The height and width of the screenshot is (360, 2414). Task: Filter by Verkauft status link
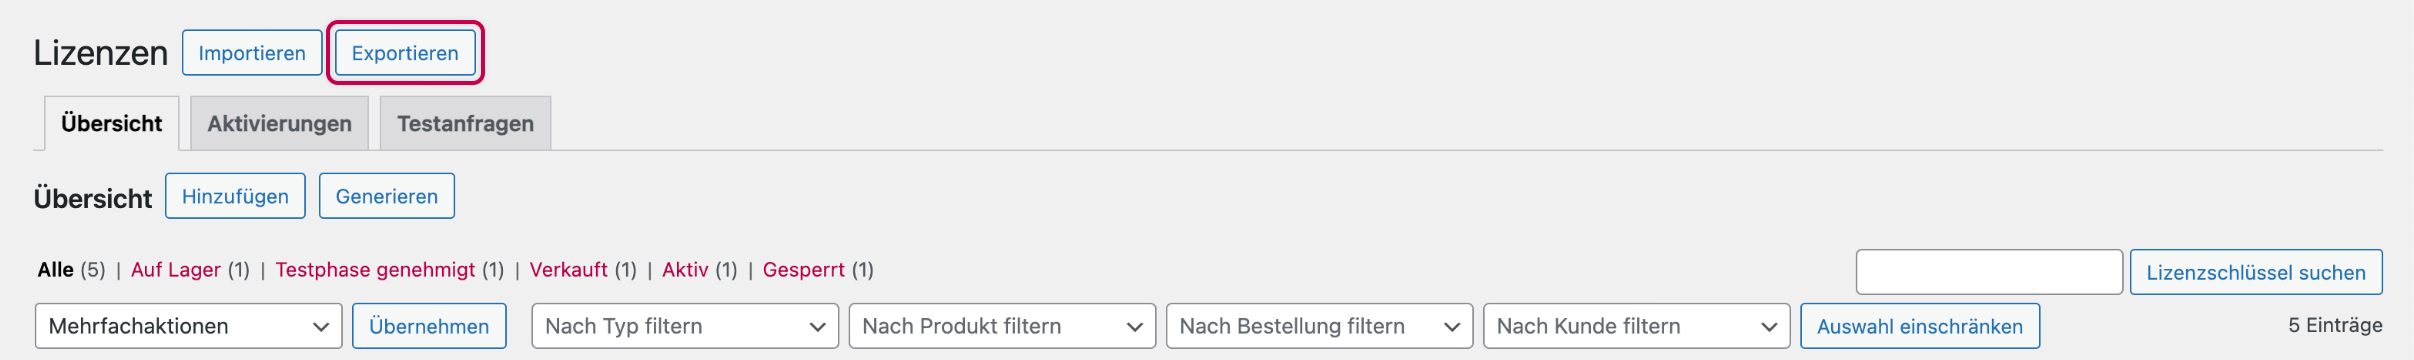[569, 270]
